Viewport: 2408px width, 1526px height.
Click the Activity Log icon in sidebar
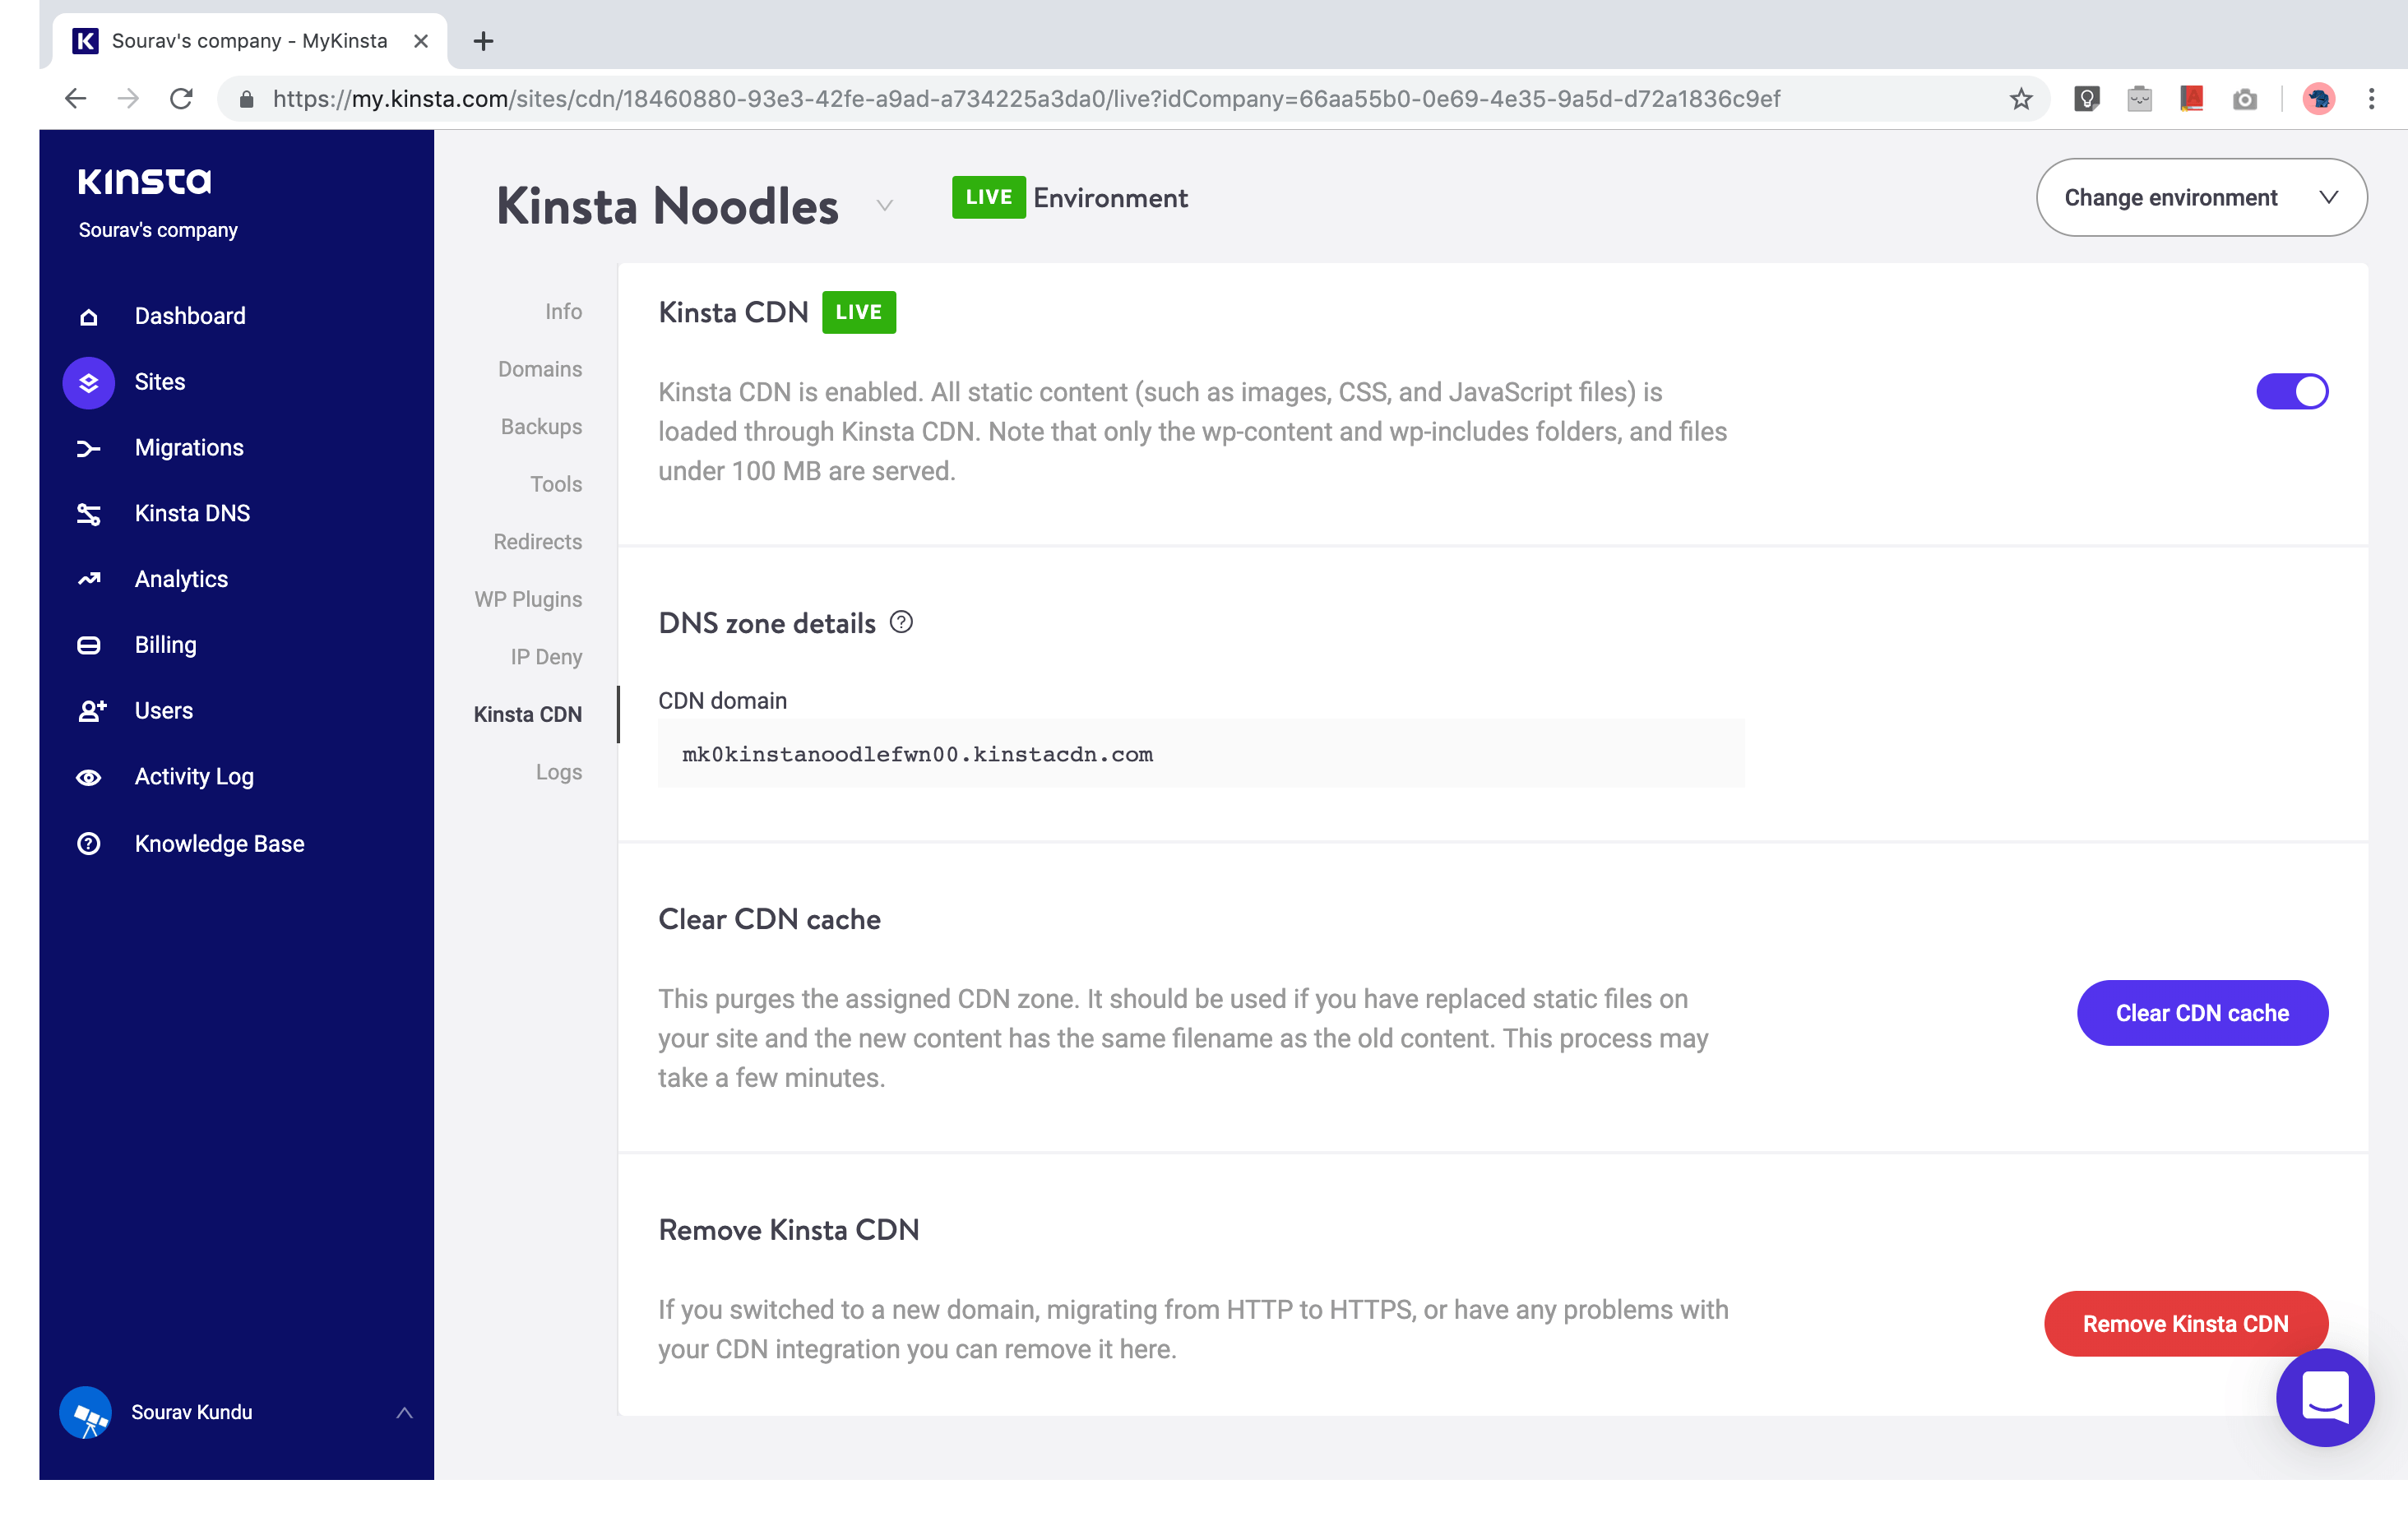90,777
